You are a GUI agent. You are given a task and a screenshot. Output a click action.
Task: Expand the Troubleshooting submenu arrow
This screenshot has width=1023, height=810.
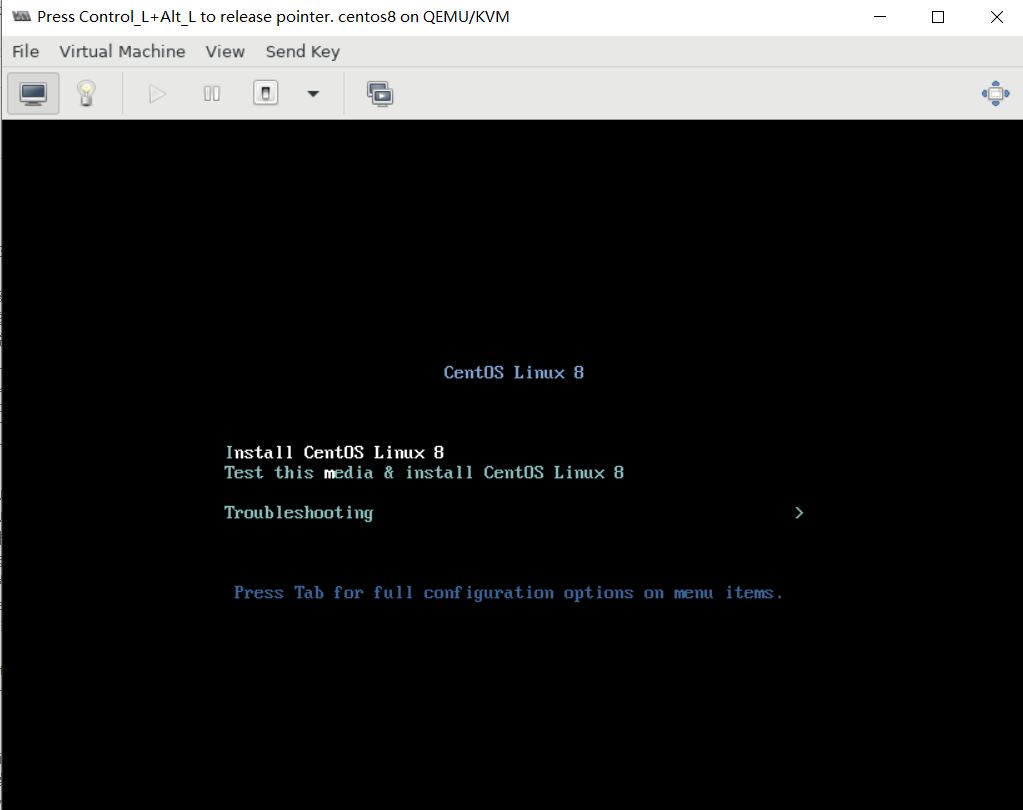pos(799,513)
